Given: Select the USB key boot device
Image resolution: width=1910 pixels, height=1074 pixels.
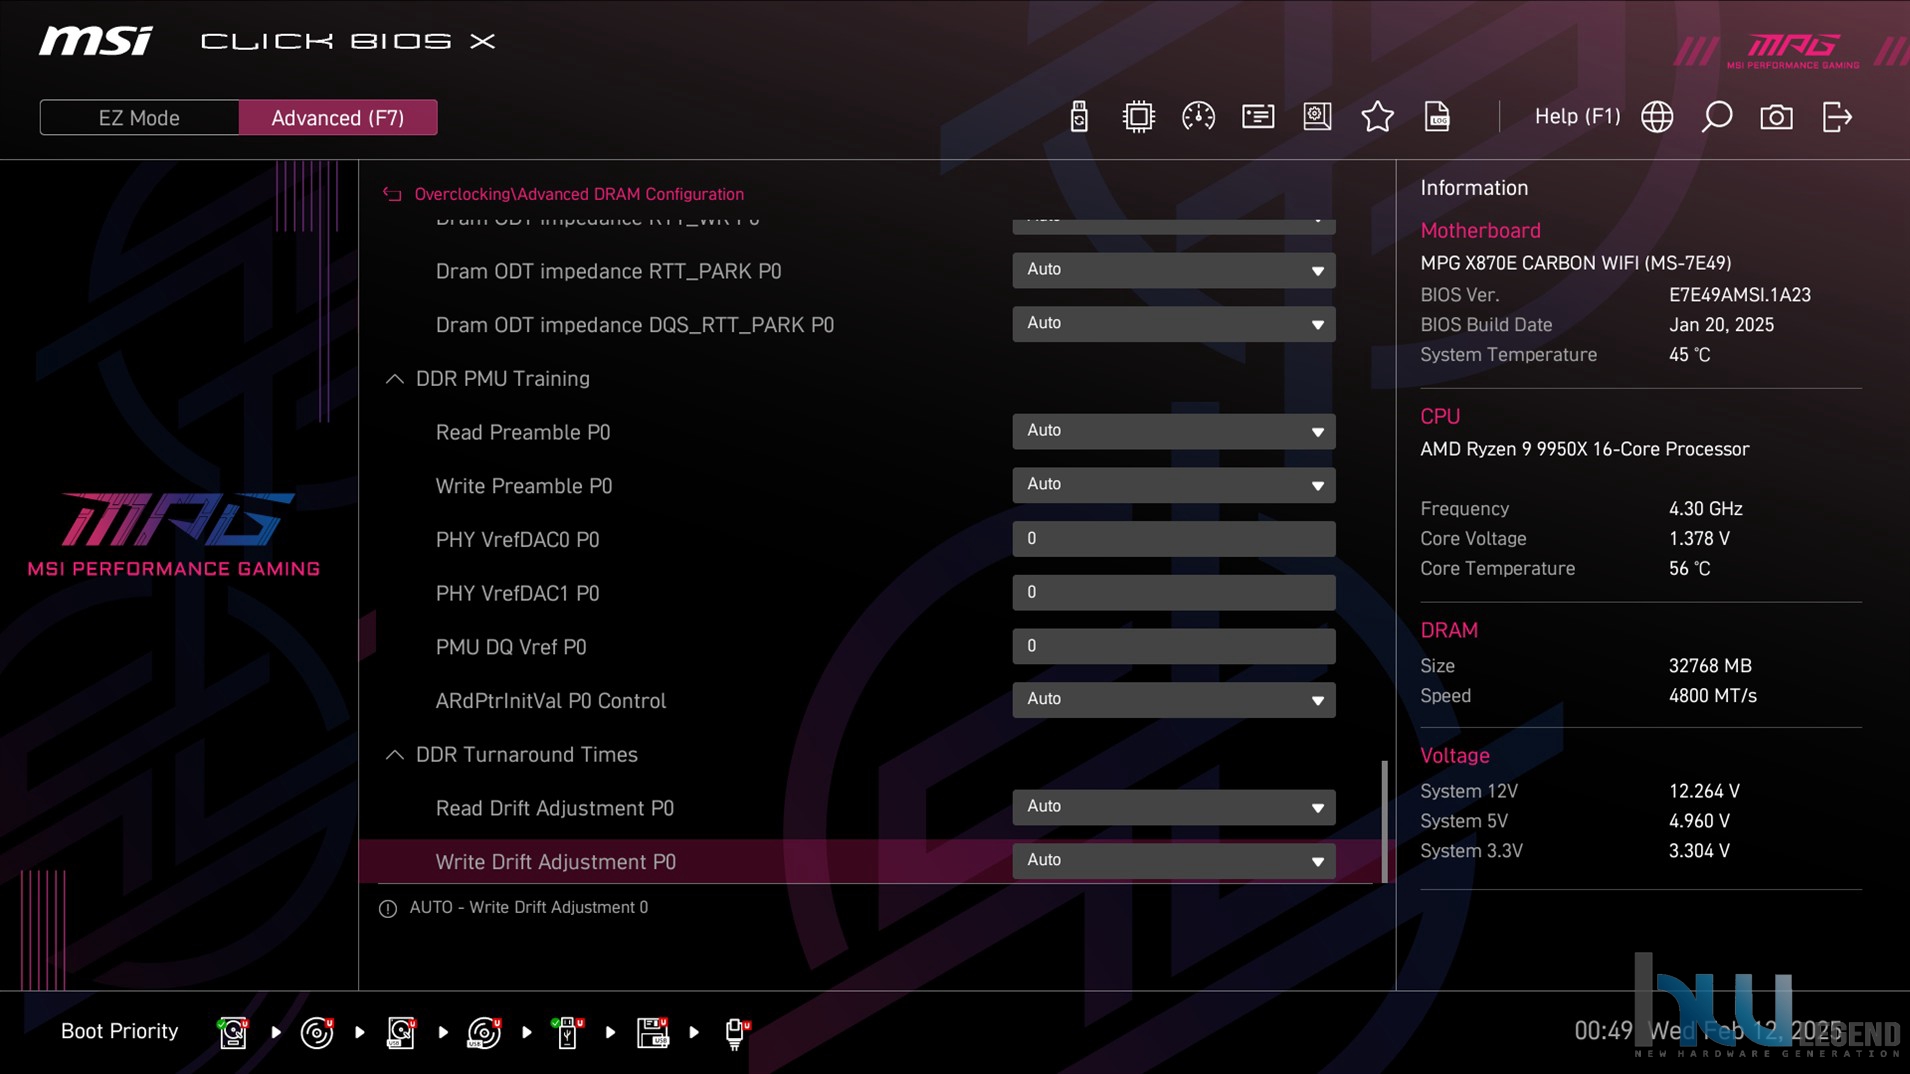Looking at the screenshot, I should [x=568, y=1032].
